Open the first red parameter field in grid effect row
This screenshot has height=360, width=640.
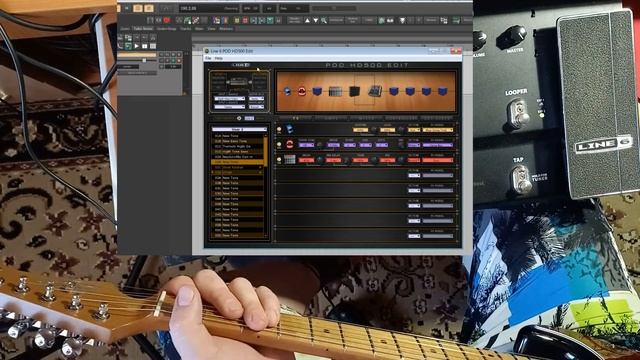click(x=306, y=160)
